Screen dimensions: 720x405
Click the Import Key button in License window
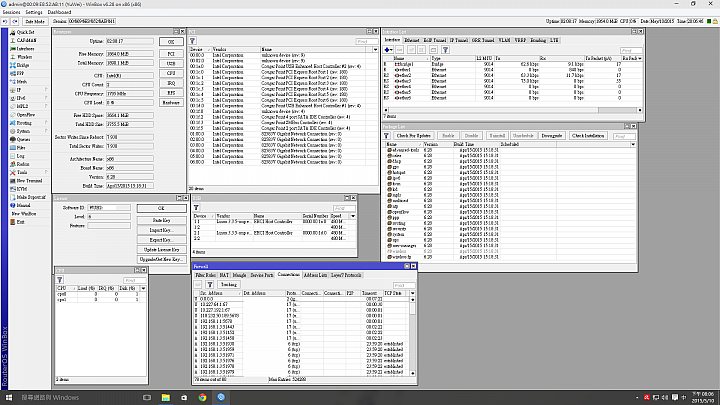click(x=161, y=230)
